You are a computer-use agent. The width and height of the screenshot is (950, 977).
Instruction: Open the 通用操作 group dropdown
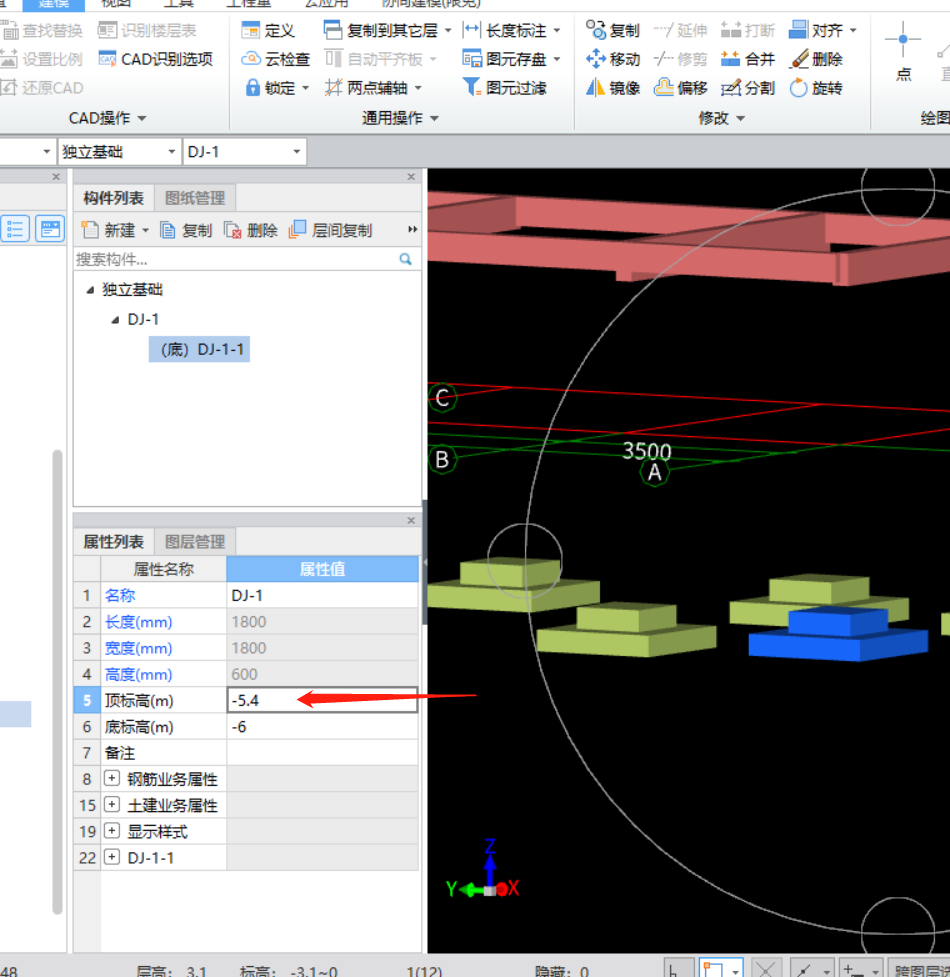(434, 118)
